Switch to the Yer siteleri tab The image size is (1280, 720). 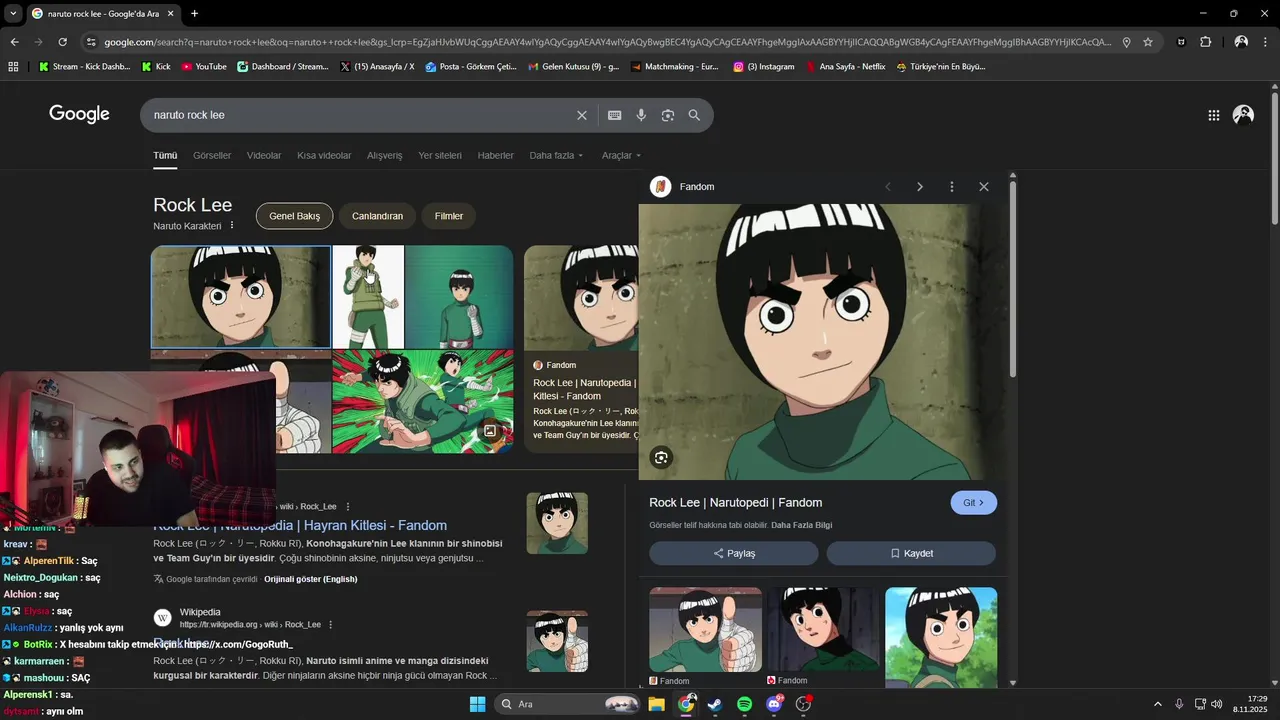tap(440, 156)
